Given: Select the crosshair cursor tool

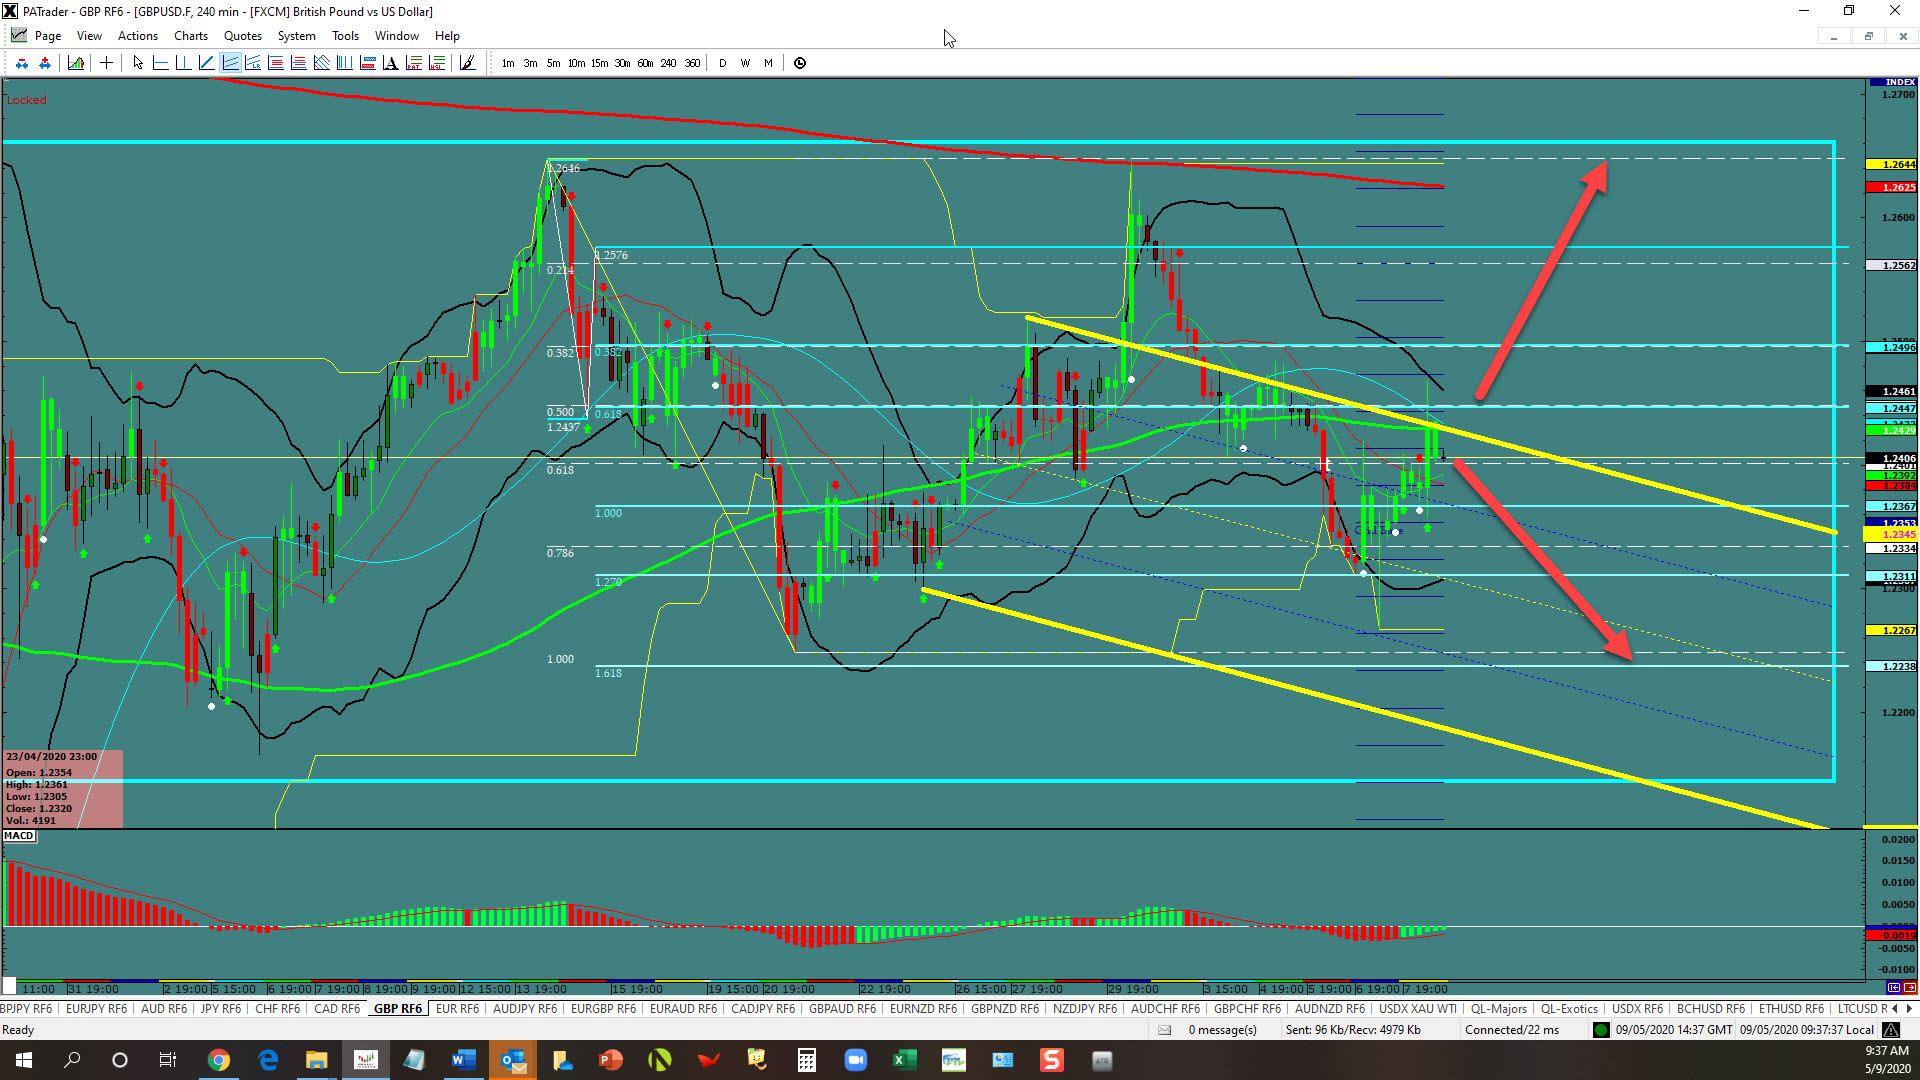Looking at the screenshot, I should [106, 63].
